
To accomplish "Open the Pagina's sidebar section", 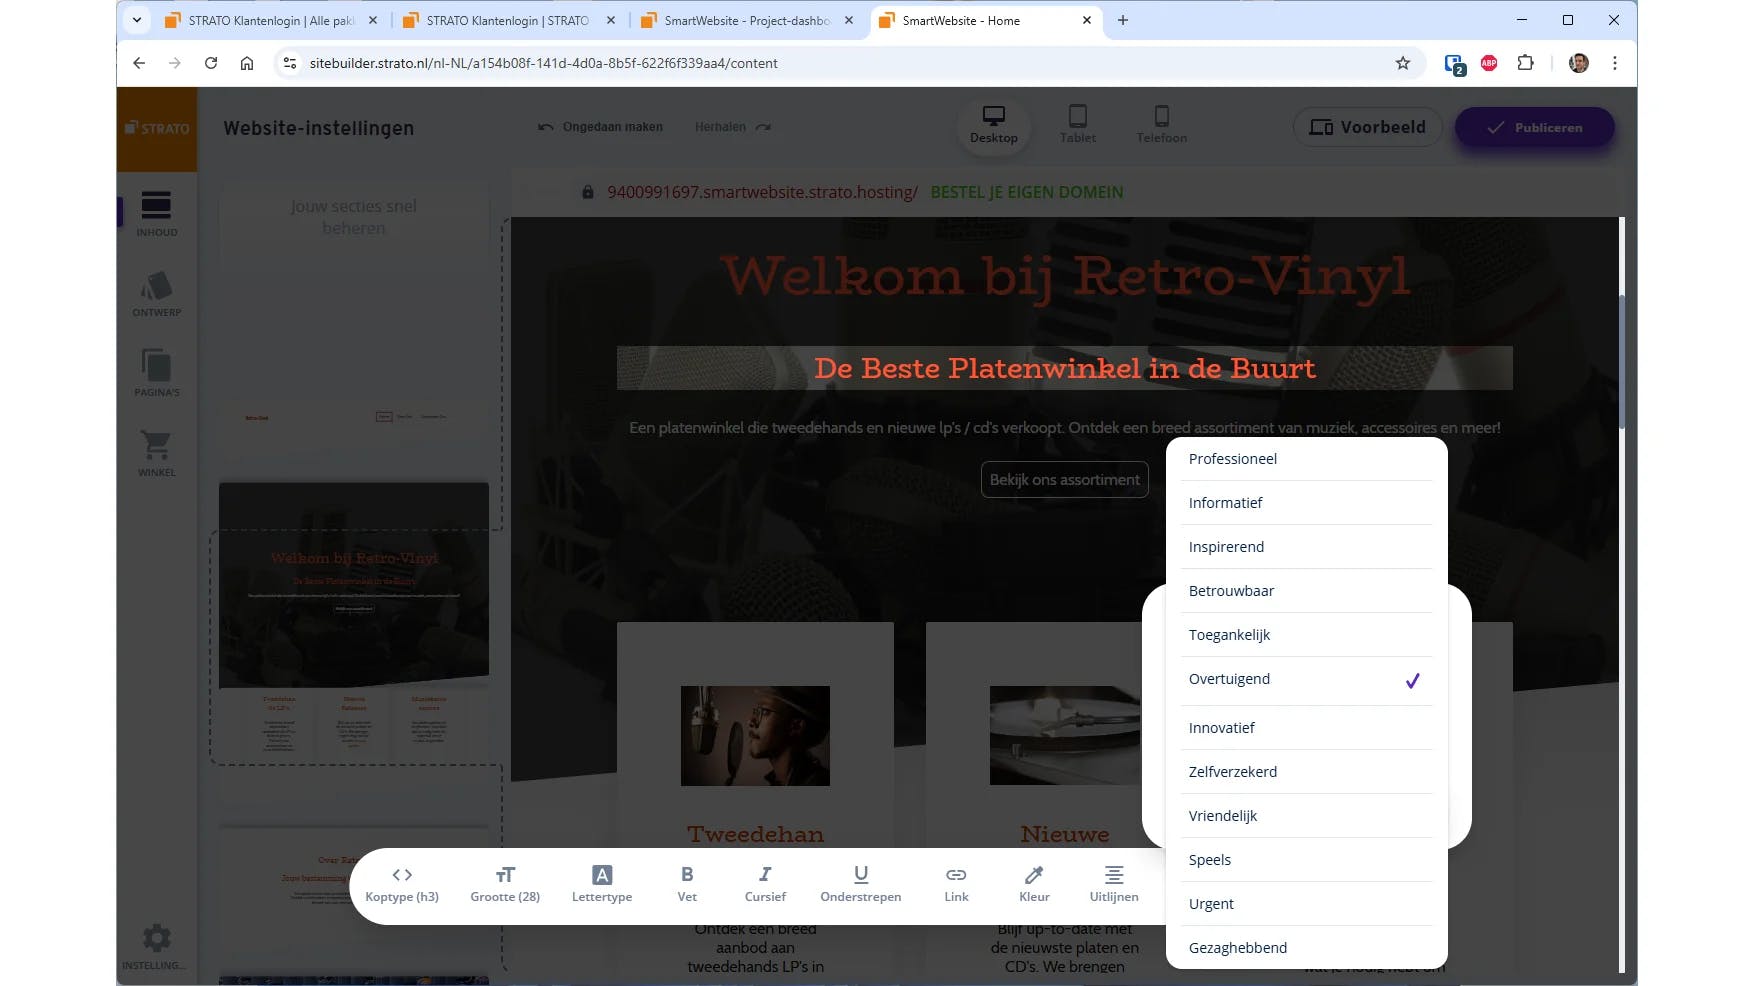I will pos(156,373).
